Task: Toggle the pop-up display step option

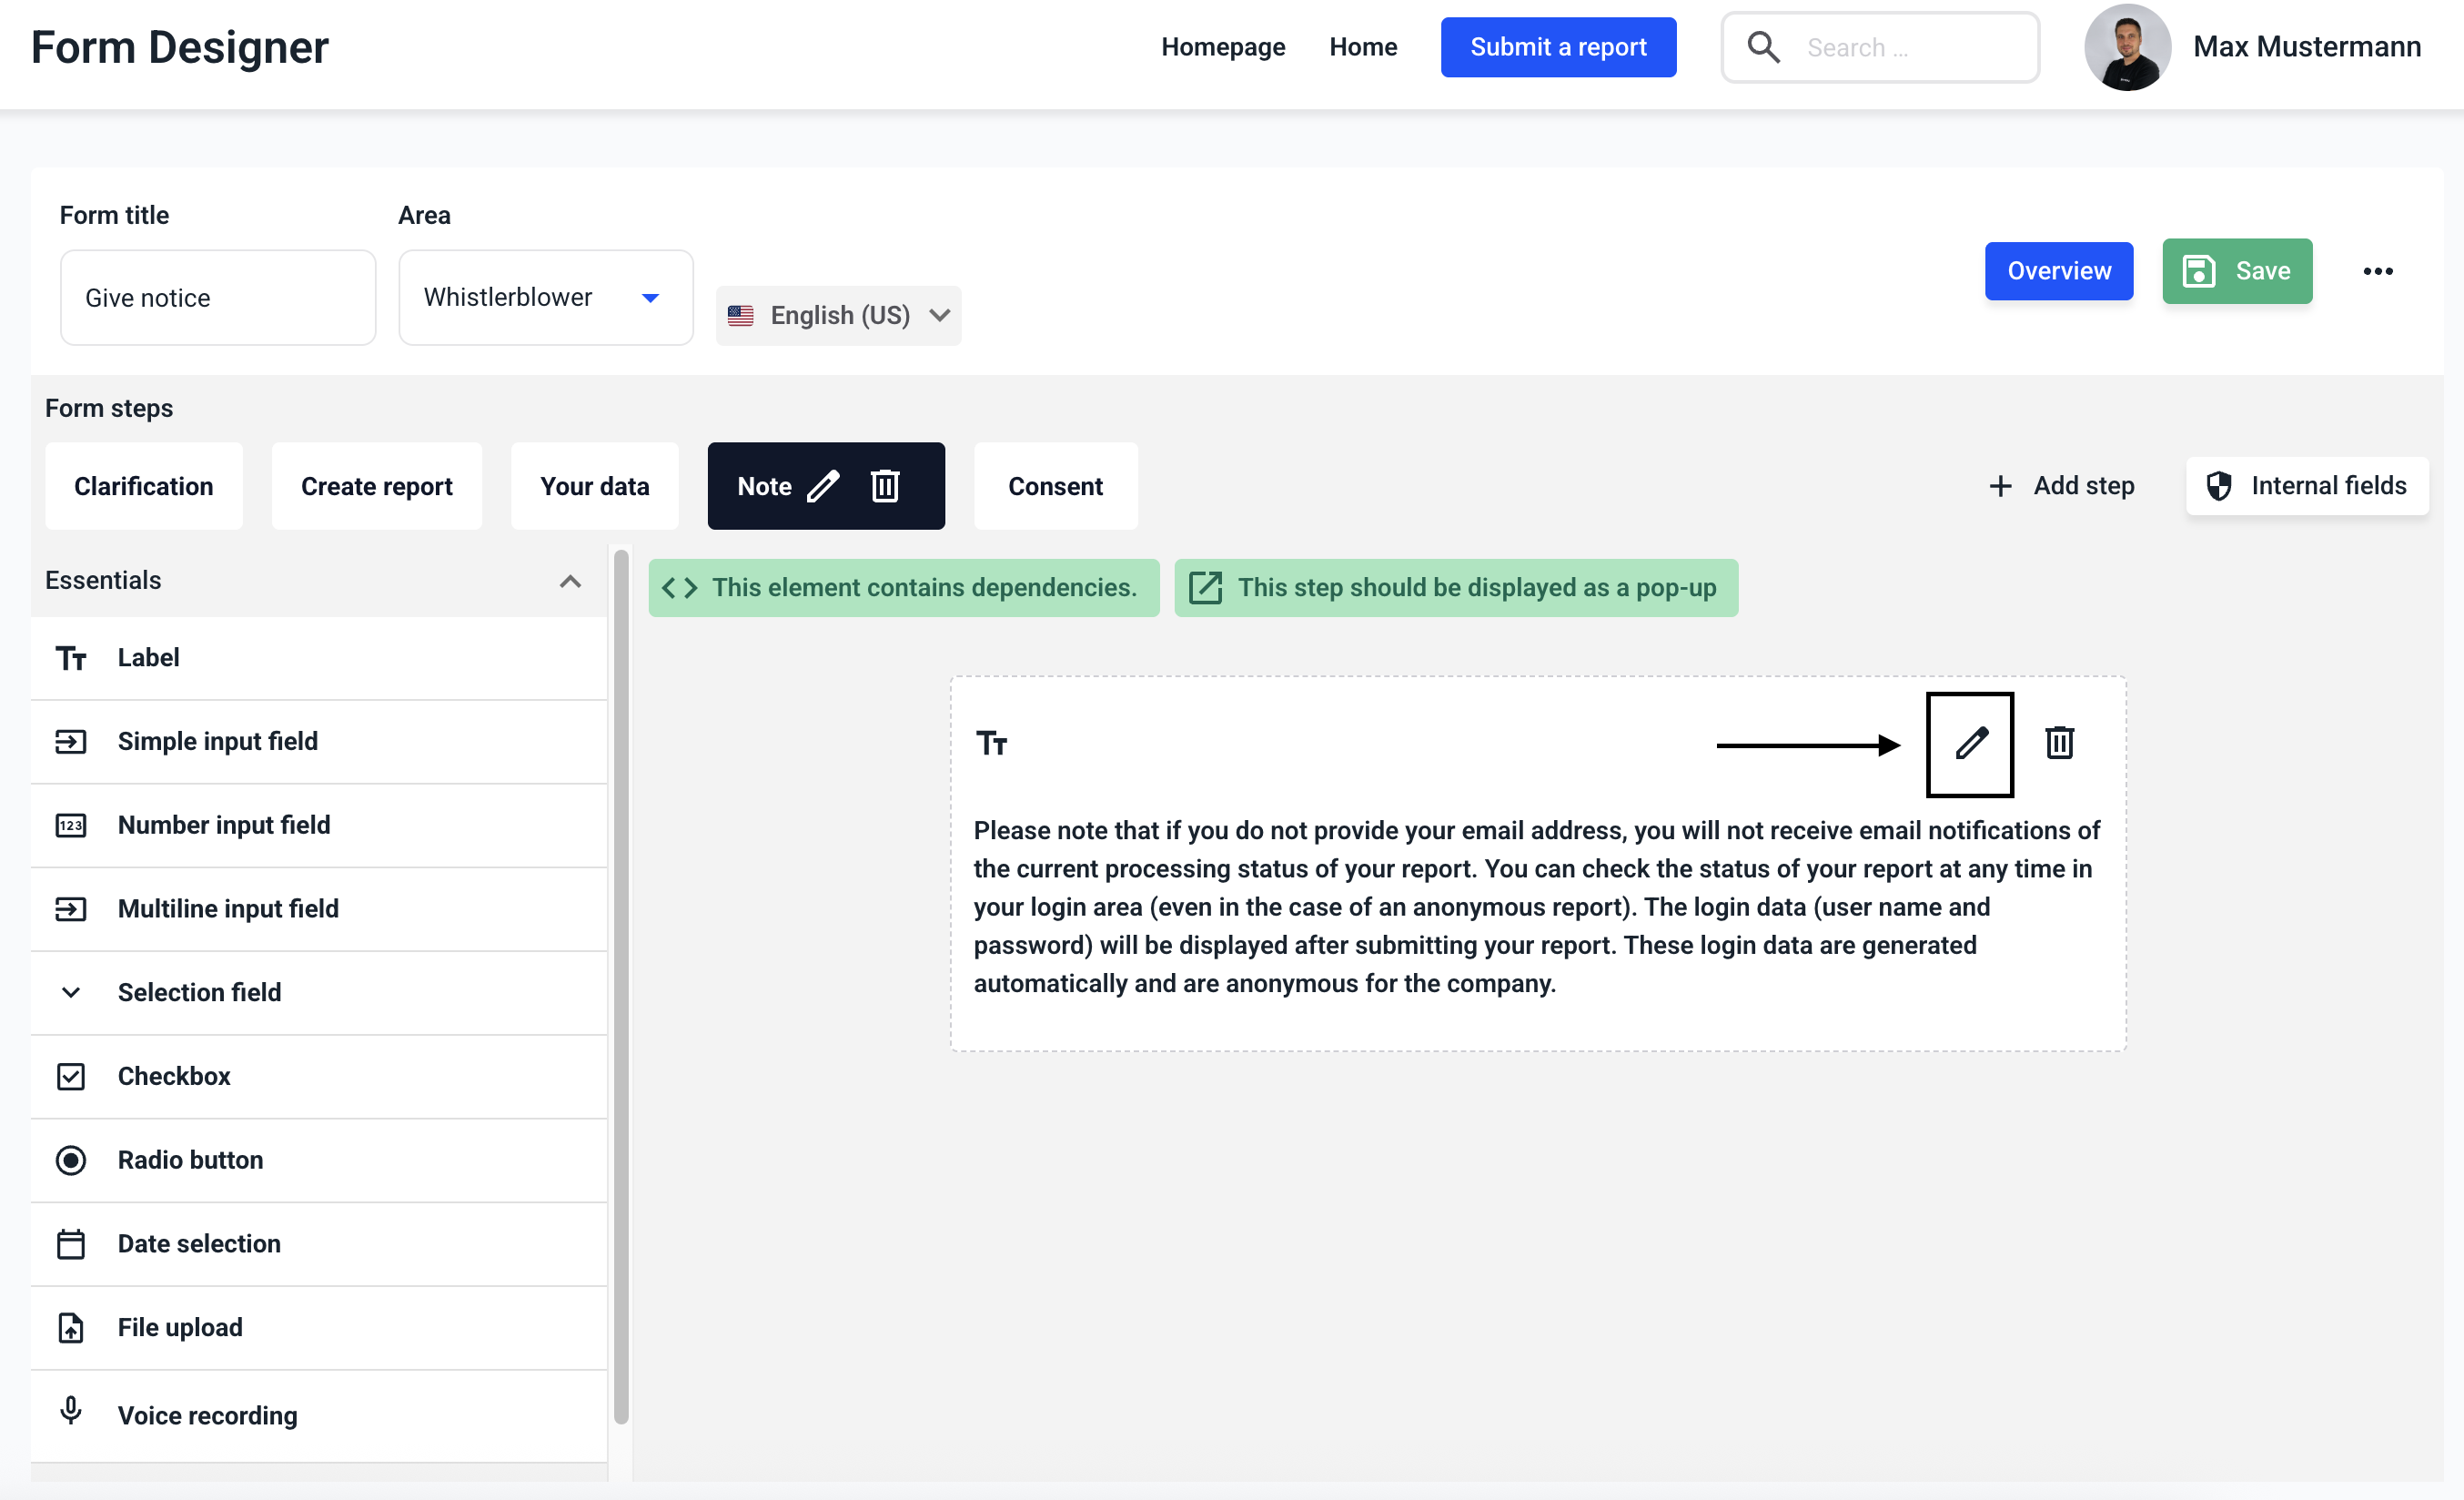Action: coord(1455,588)
